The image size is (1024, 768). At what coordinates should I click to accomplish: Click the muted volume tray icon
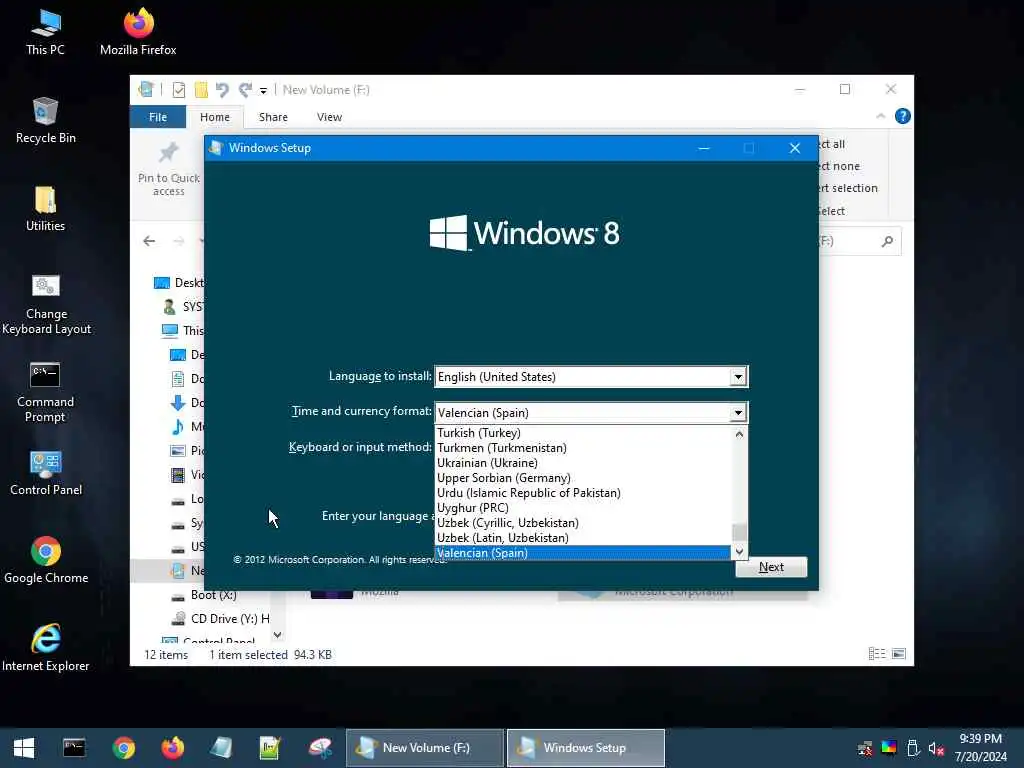click(936, 748)
